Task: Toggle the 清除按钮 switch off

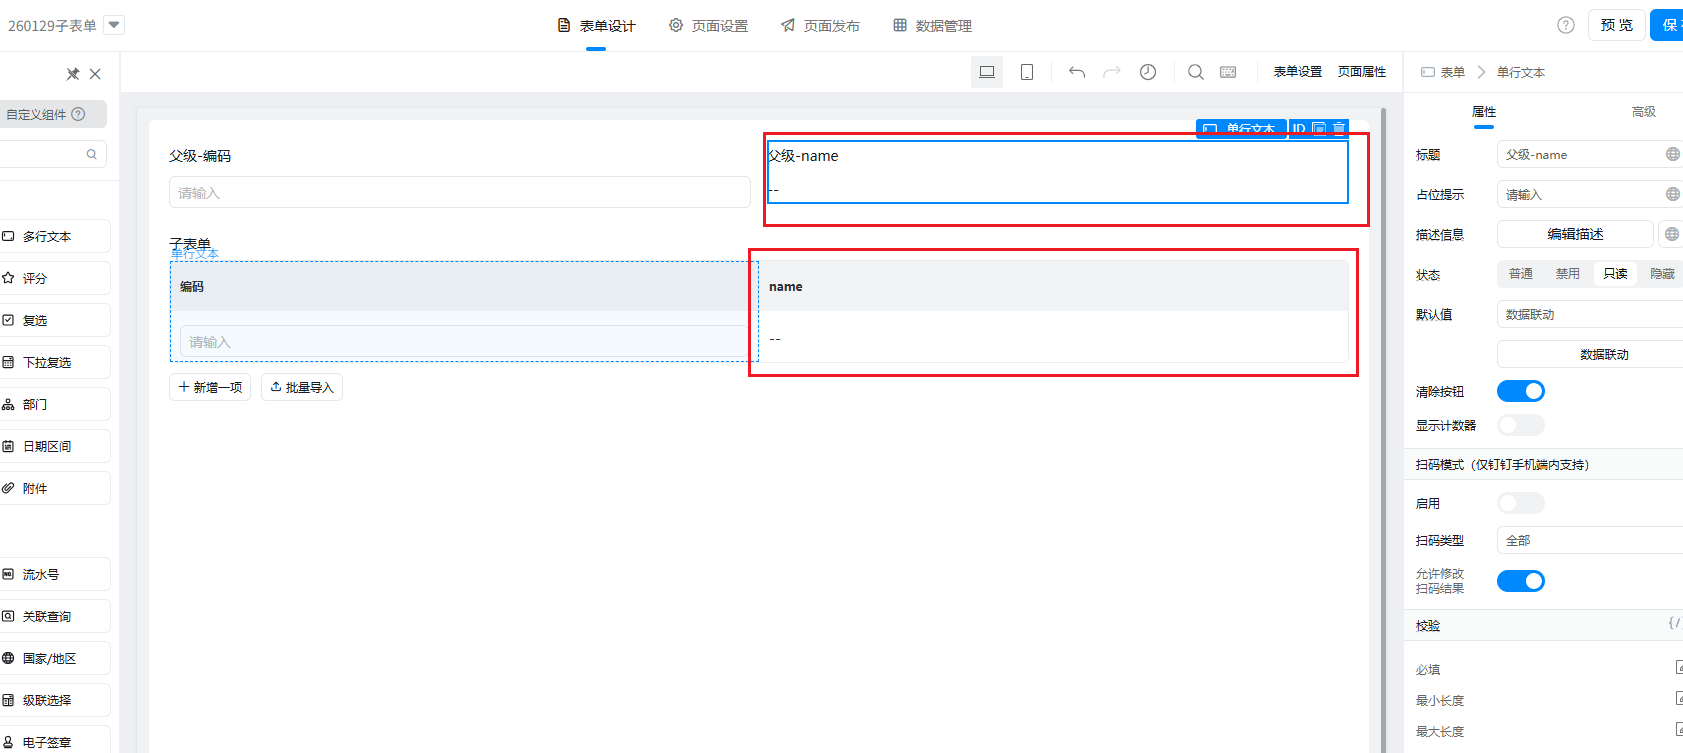Action: click(1520, 391)
